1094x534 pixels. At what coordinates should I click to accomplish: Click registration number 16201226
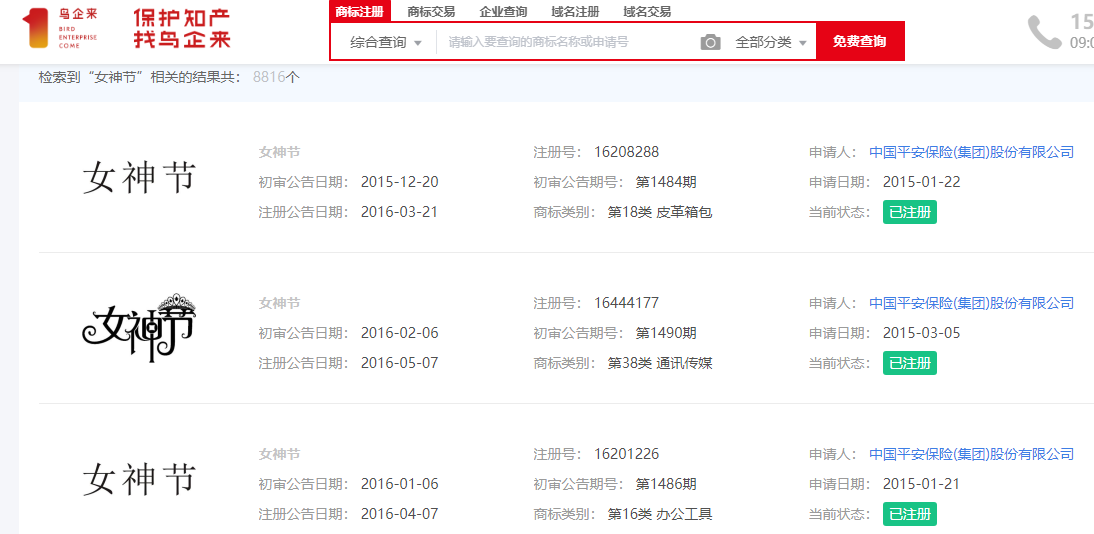[627, 454]
